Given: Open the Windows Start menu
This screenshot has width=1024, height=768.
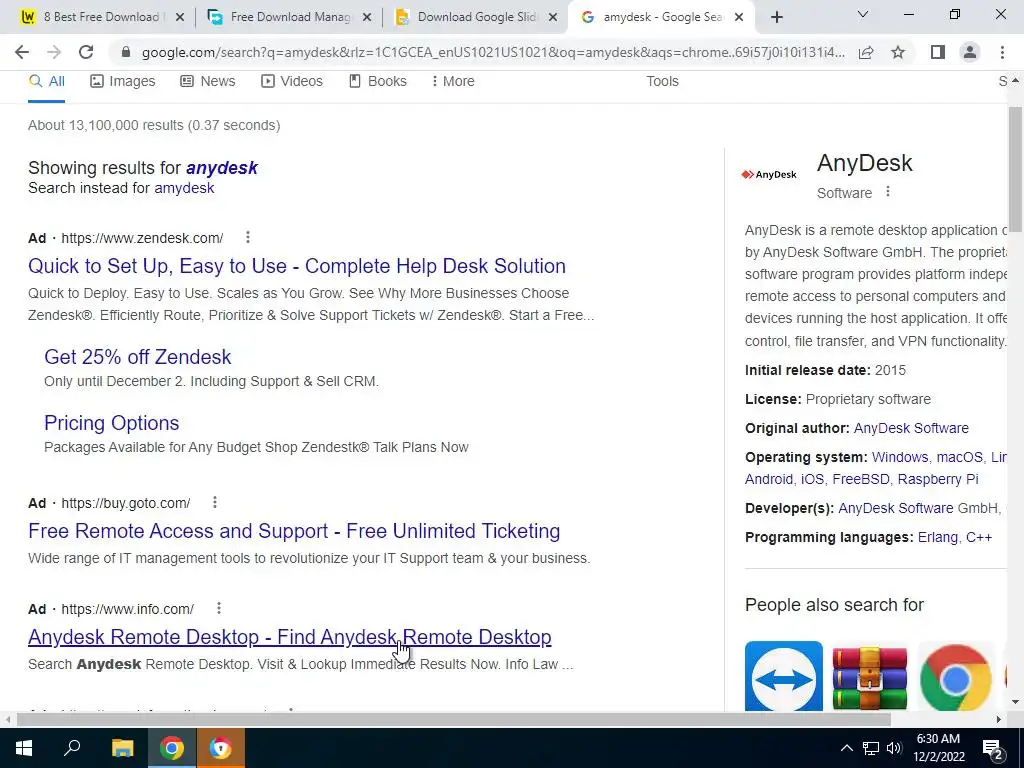Looking at the screenshot, I should click(24, 748).
